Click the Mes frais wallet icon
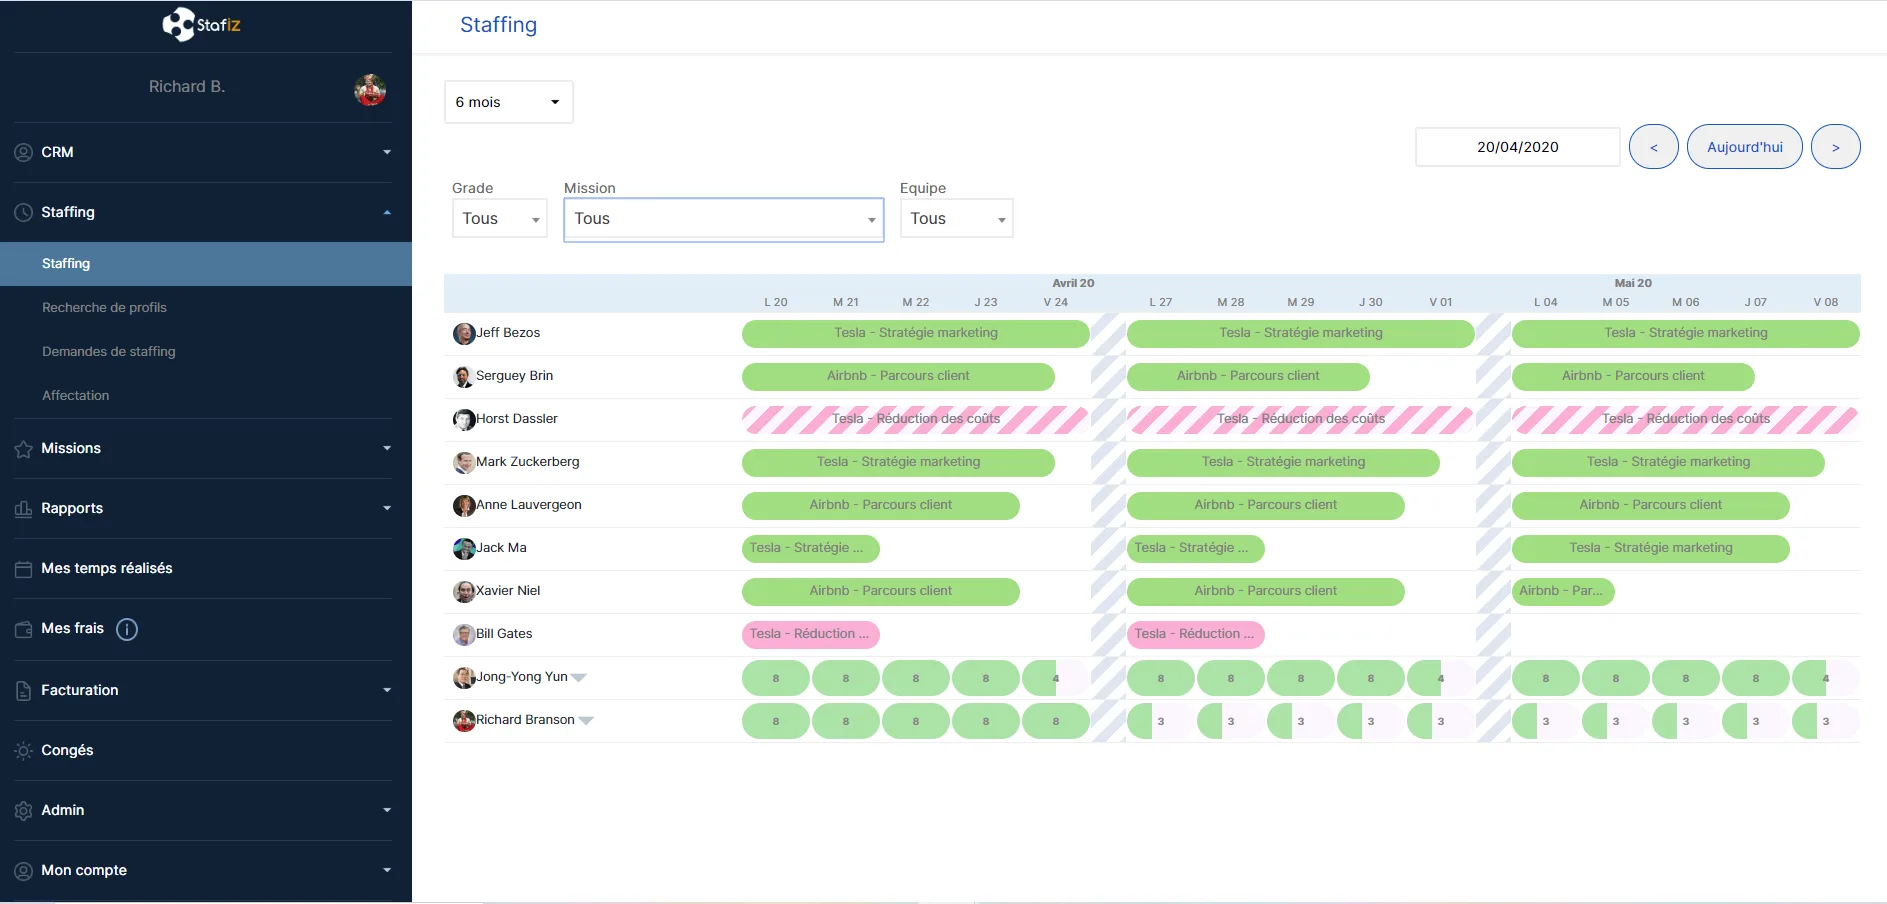Screen dimensions: 1887x904 pos(24,629)
